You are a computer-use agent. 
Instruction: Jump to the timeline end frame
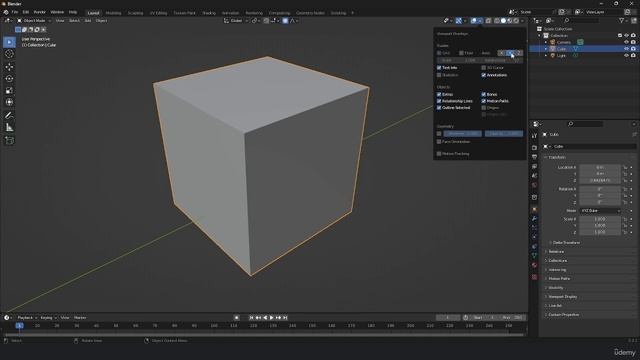click(285, 318)
